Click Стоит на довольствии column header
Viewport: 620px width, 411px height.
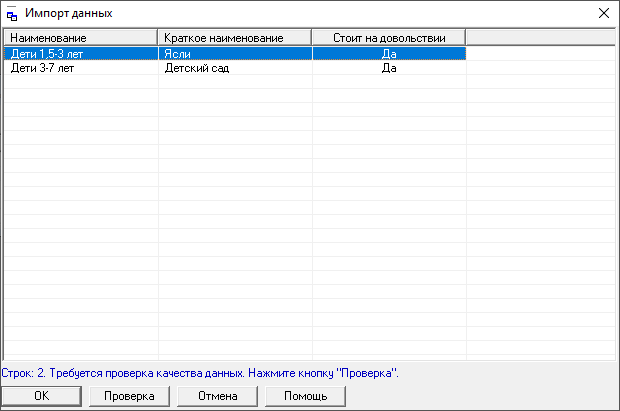pyautogui.click(x=389, y=38)
